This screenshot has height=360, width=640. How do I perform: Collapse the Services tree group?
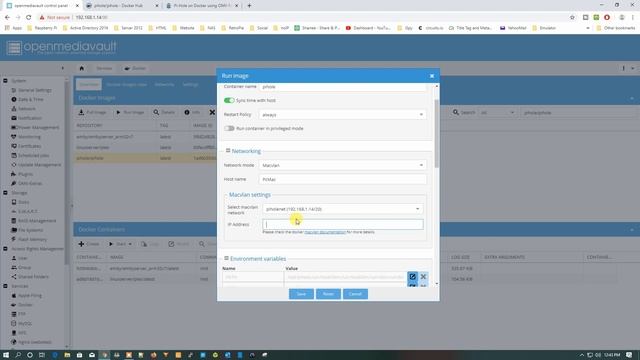click(5, 286)
